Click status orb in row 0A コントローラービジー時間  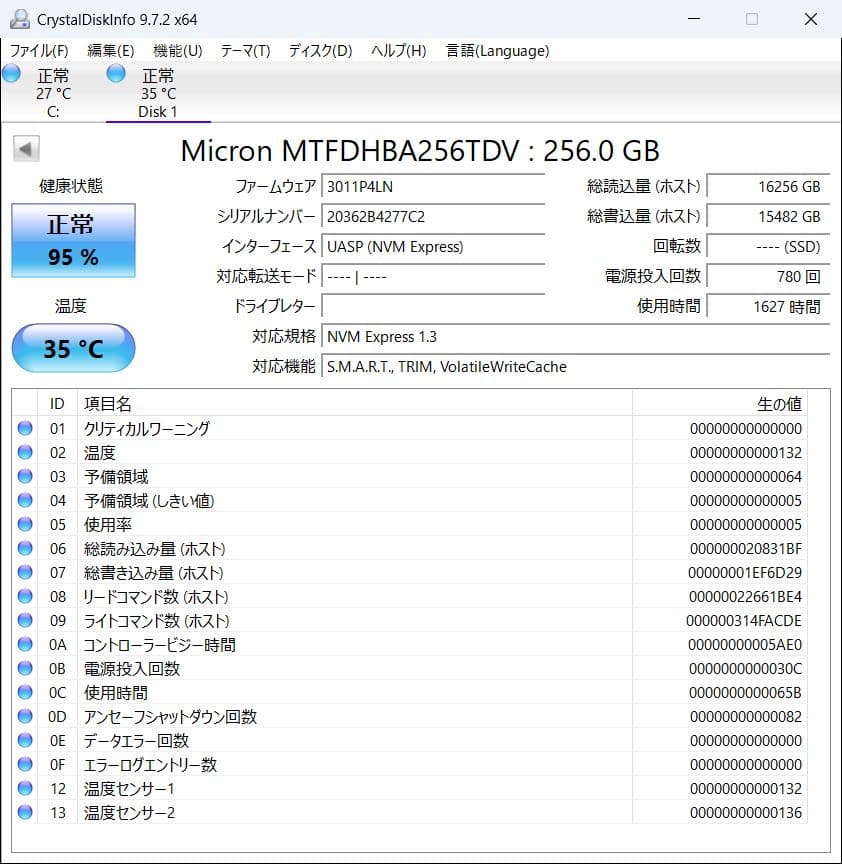point(25,644)
